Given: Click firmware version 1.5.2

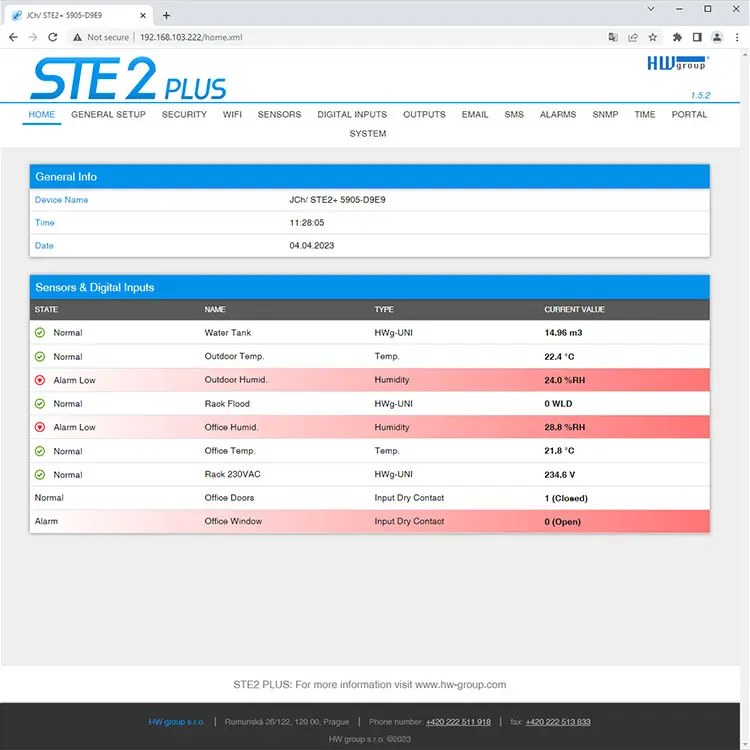Looking at the screenshot, I should click(700, 95).
